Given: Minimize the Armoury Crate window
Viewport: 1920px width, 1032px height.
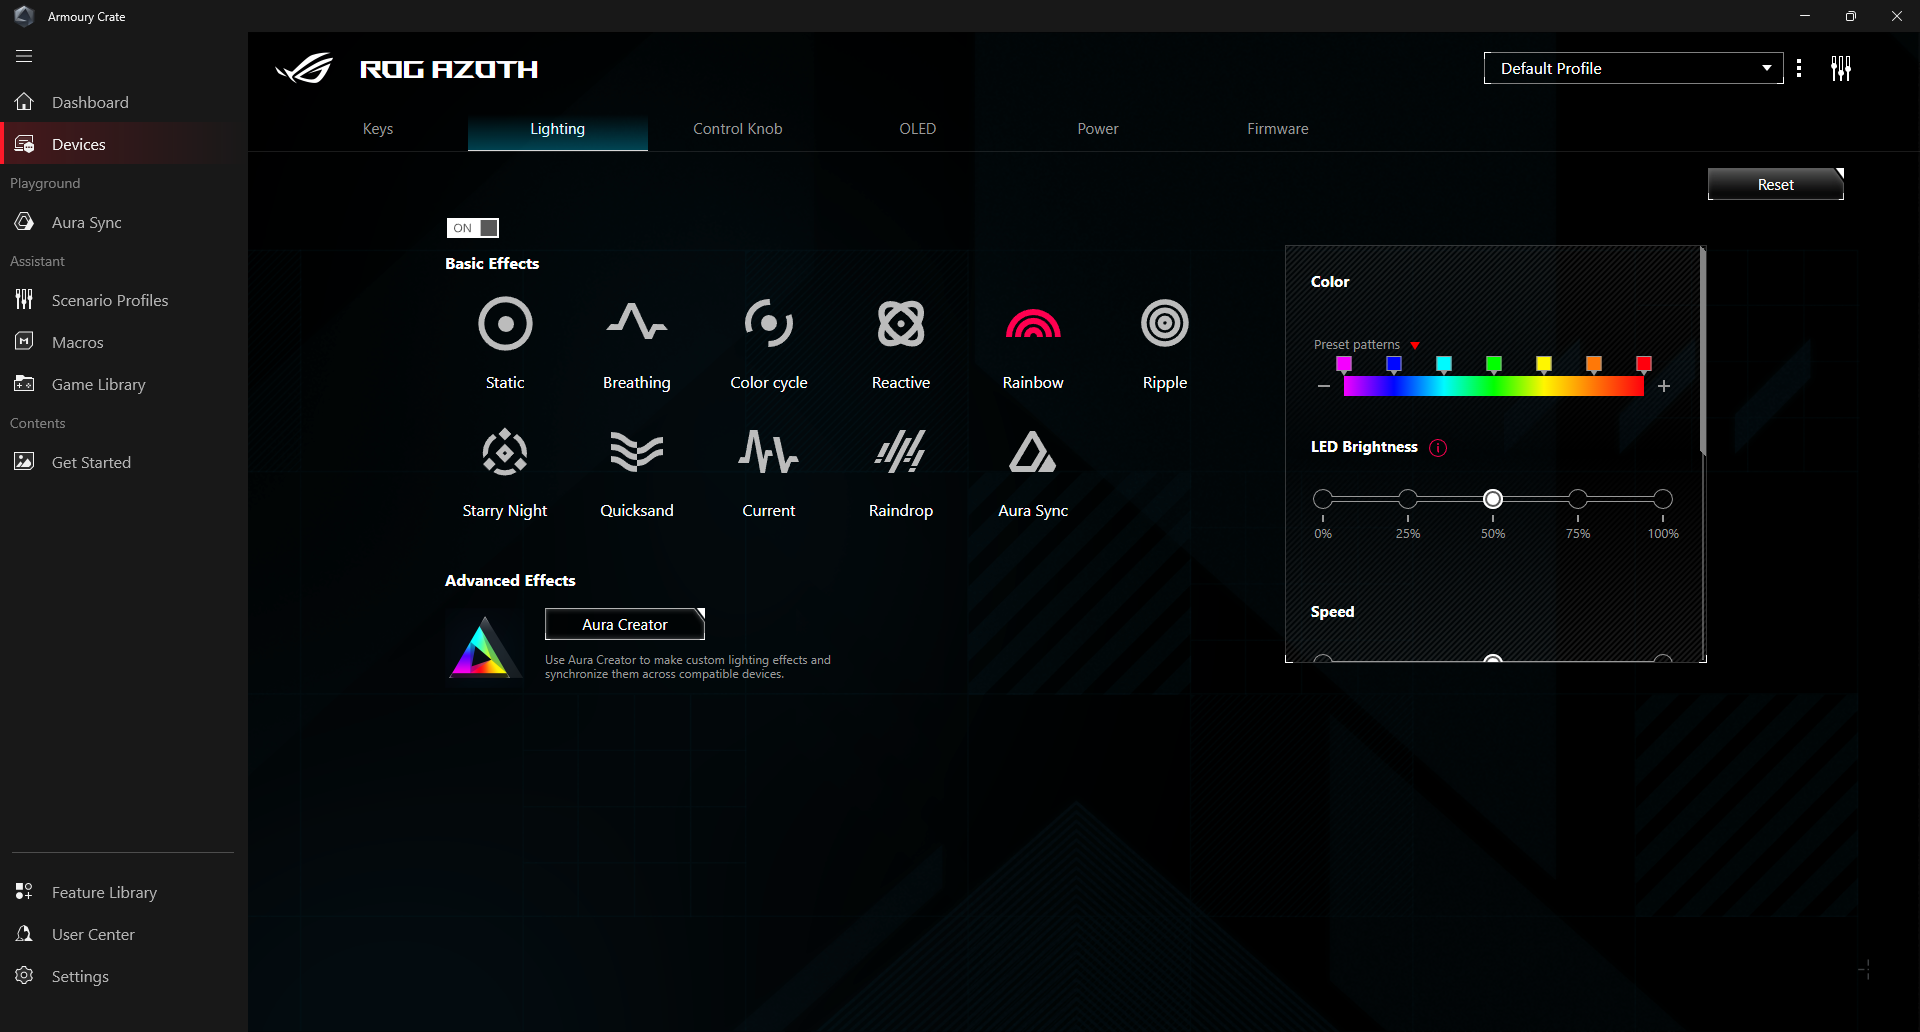Looking at the screenshot, I should pos(1805,16).
